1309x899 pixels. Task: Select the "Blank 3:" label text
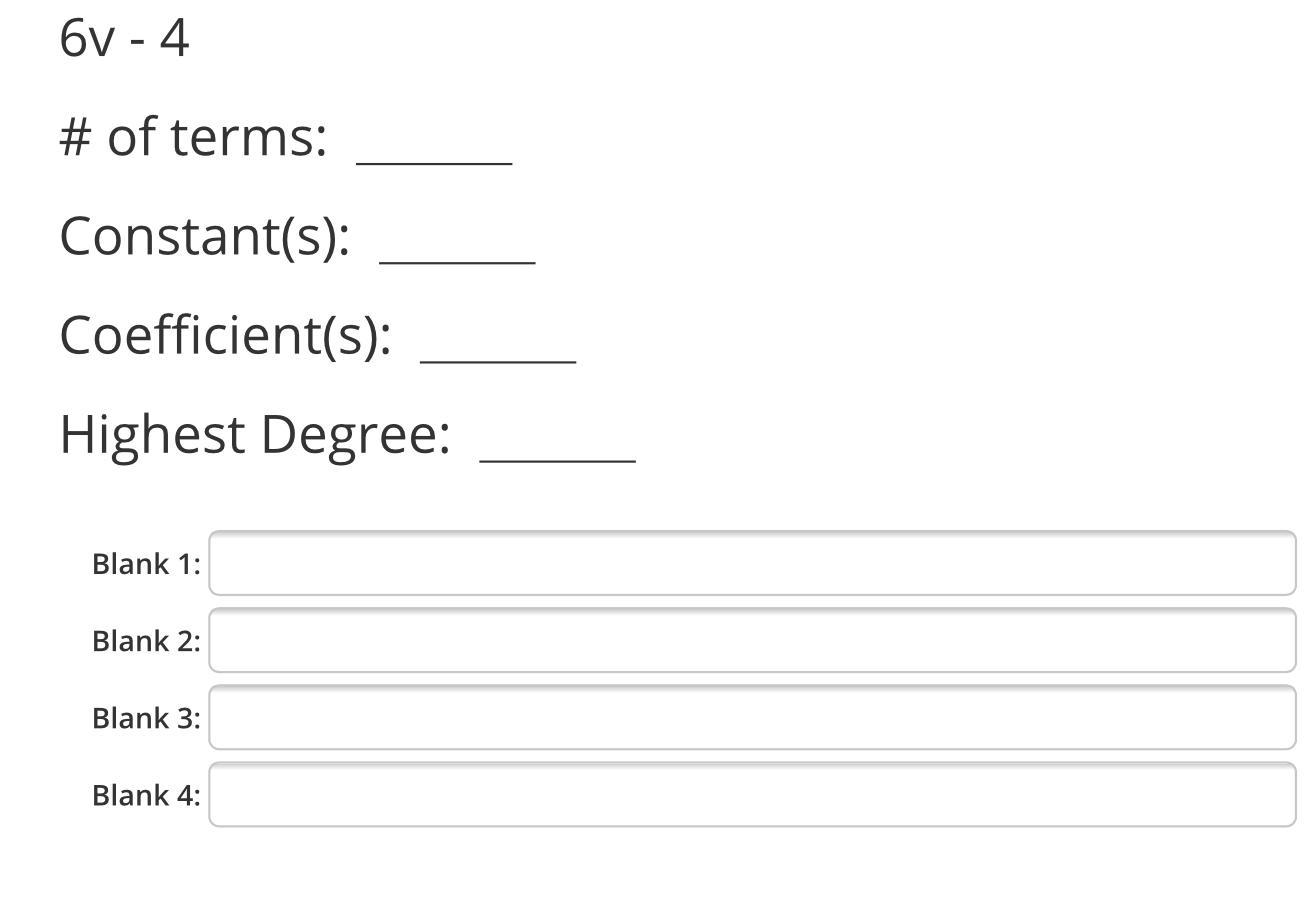click(x=146, y=718)
